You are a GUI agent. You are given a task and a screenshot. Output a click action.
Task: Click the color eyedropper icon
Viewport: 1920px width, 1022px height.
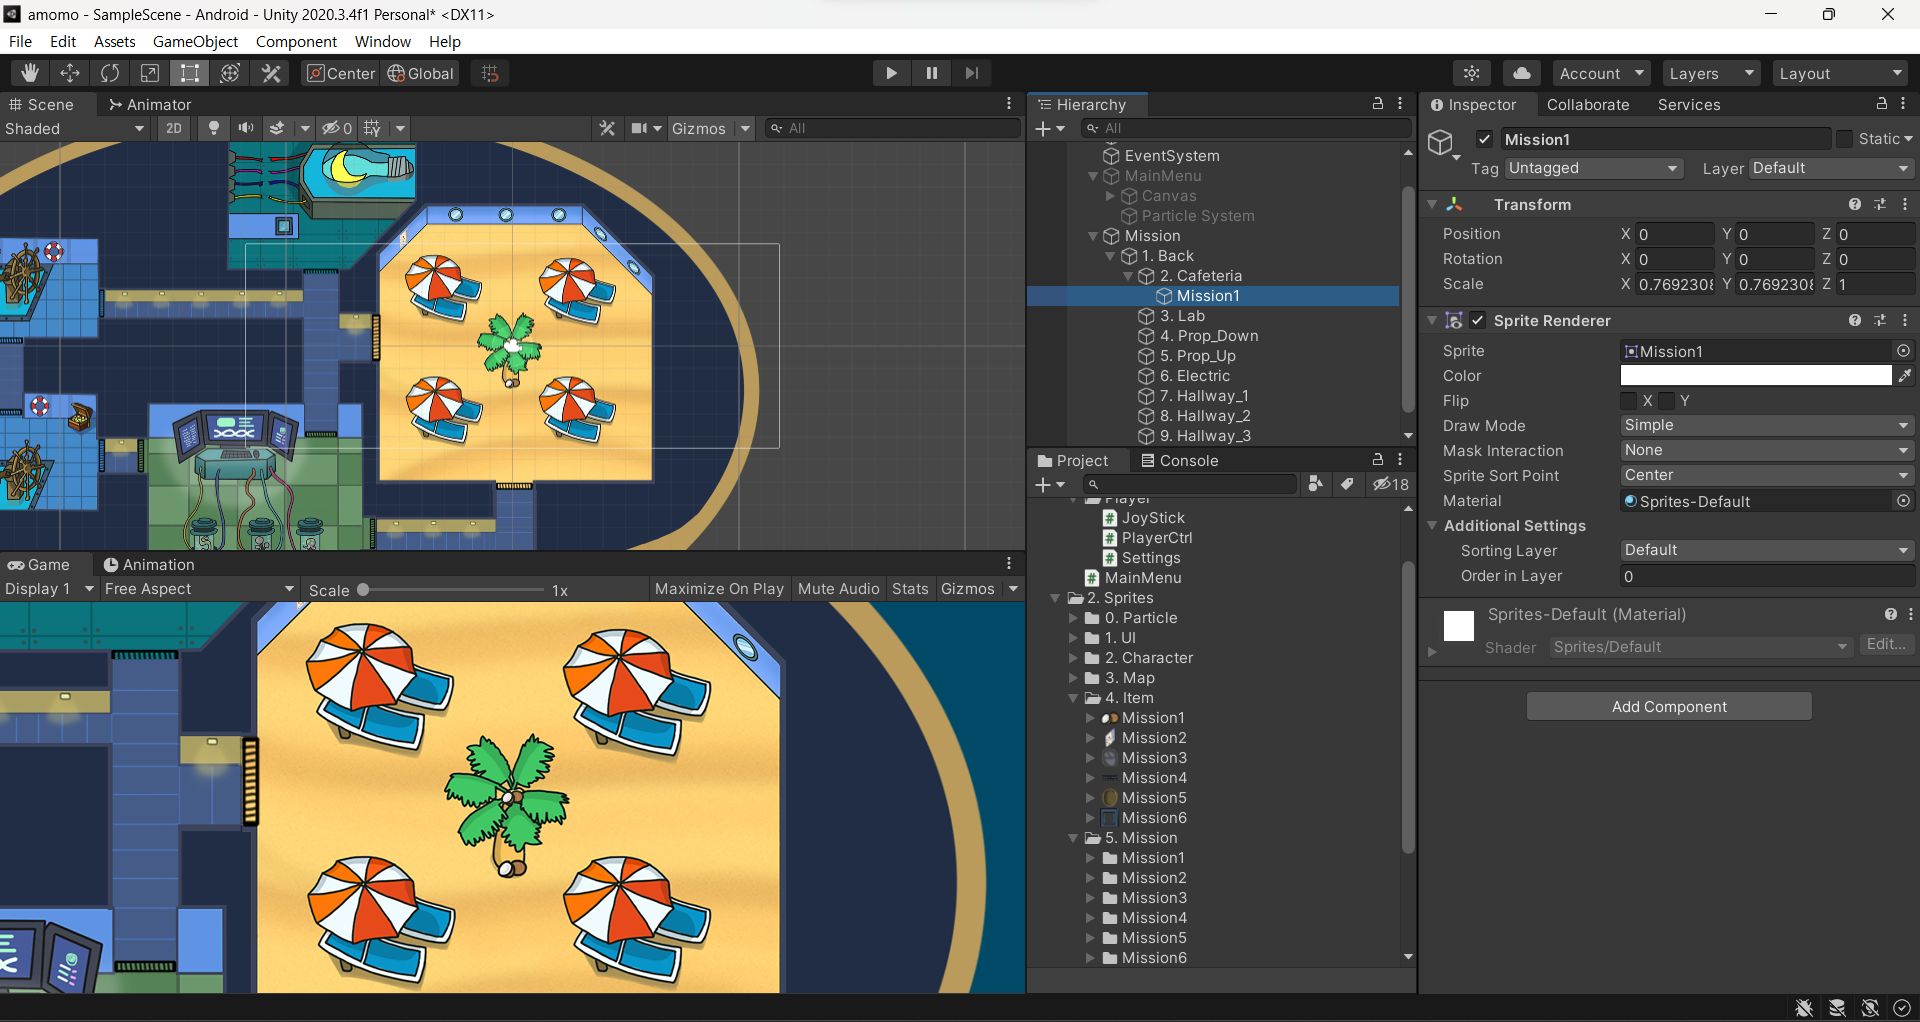tap(1905, 375)
